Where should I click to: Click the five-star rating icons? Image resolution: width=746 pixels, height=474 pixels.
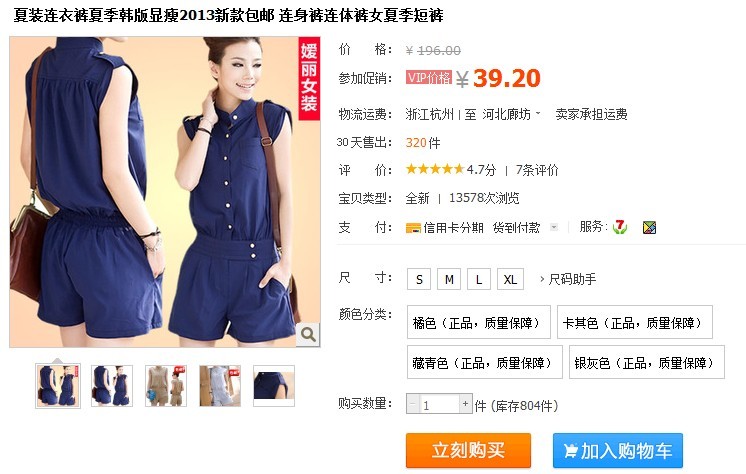(434, 169)
